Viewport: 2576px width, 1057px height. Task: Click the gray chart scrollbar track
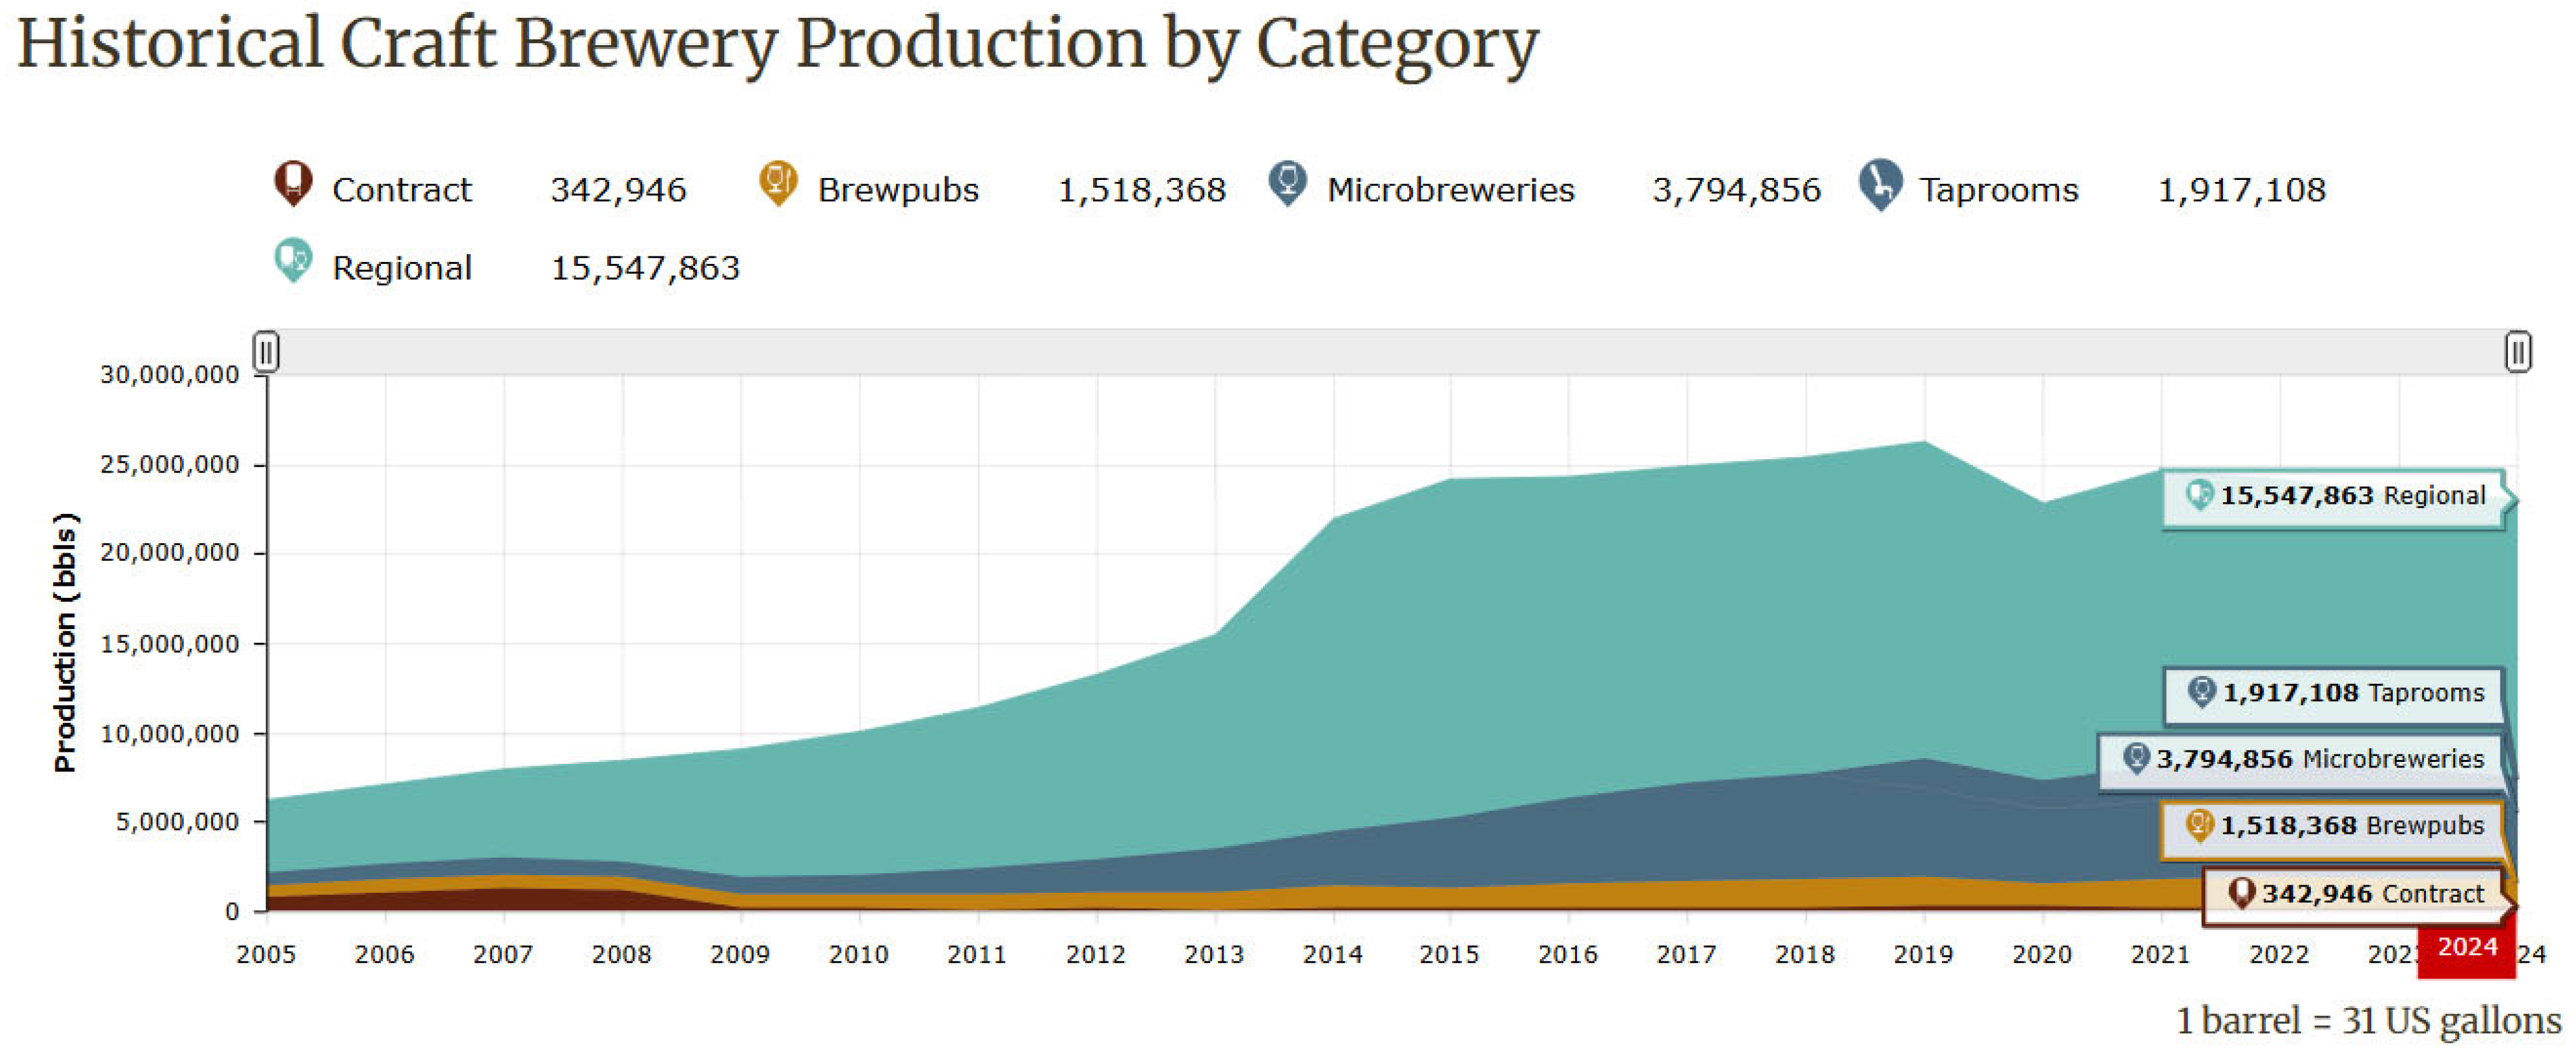tap(1390, 352)
